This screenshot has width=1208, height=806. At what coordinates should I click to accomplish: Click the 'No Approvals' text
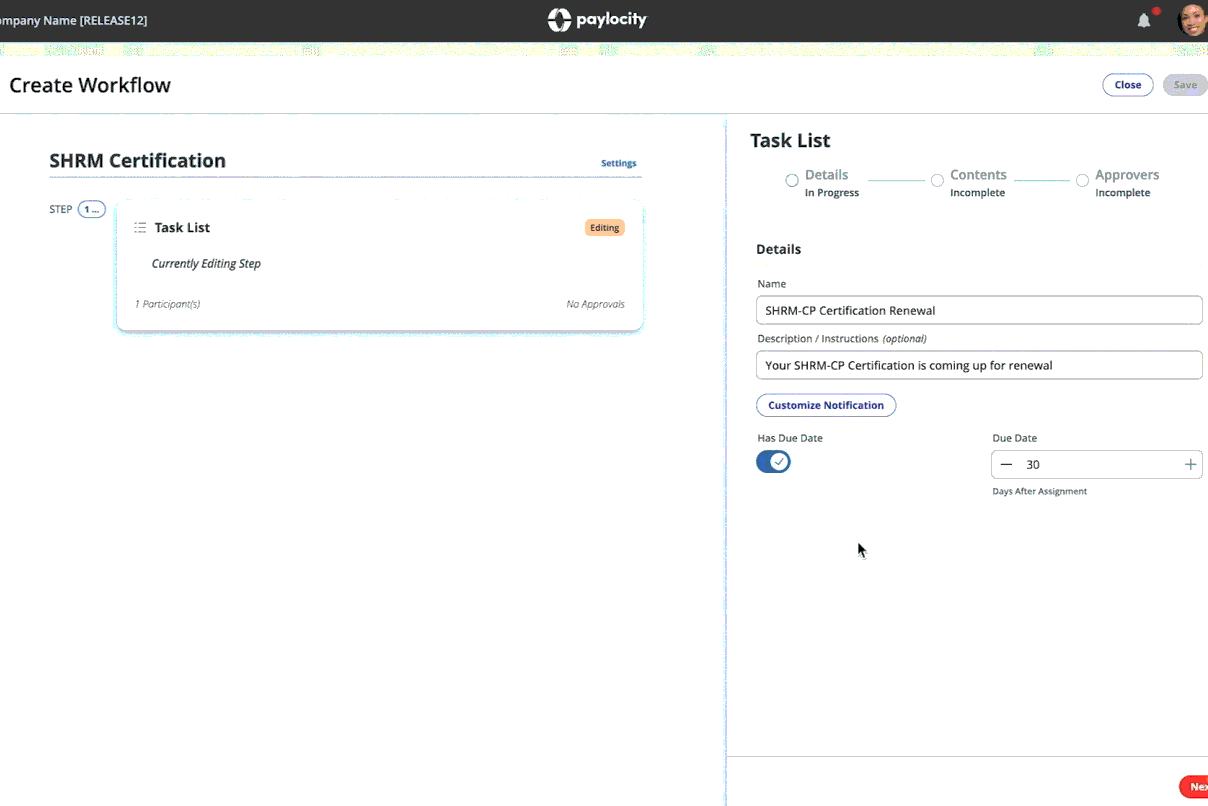tap(595, 304)
